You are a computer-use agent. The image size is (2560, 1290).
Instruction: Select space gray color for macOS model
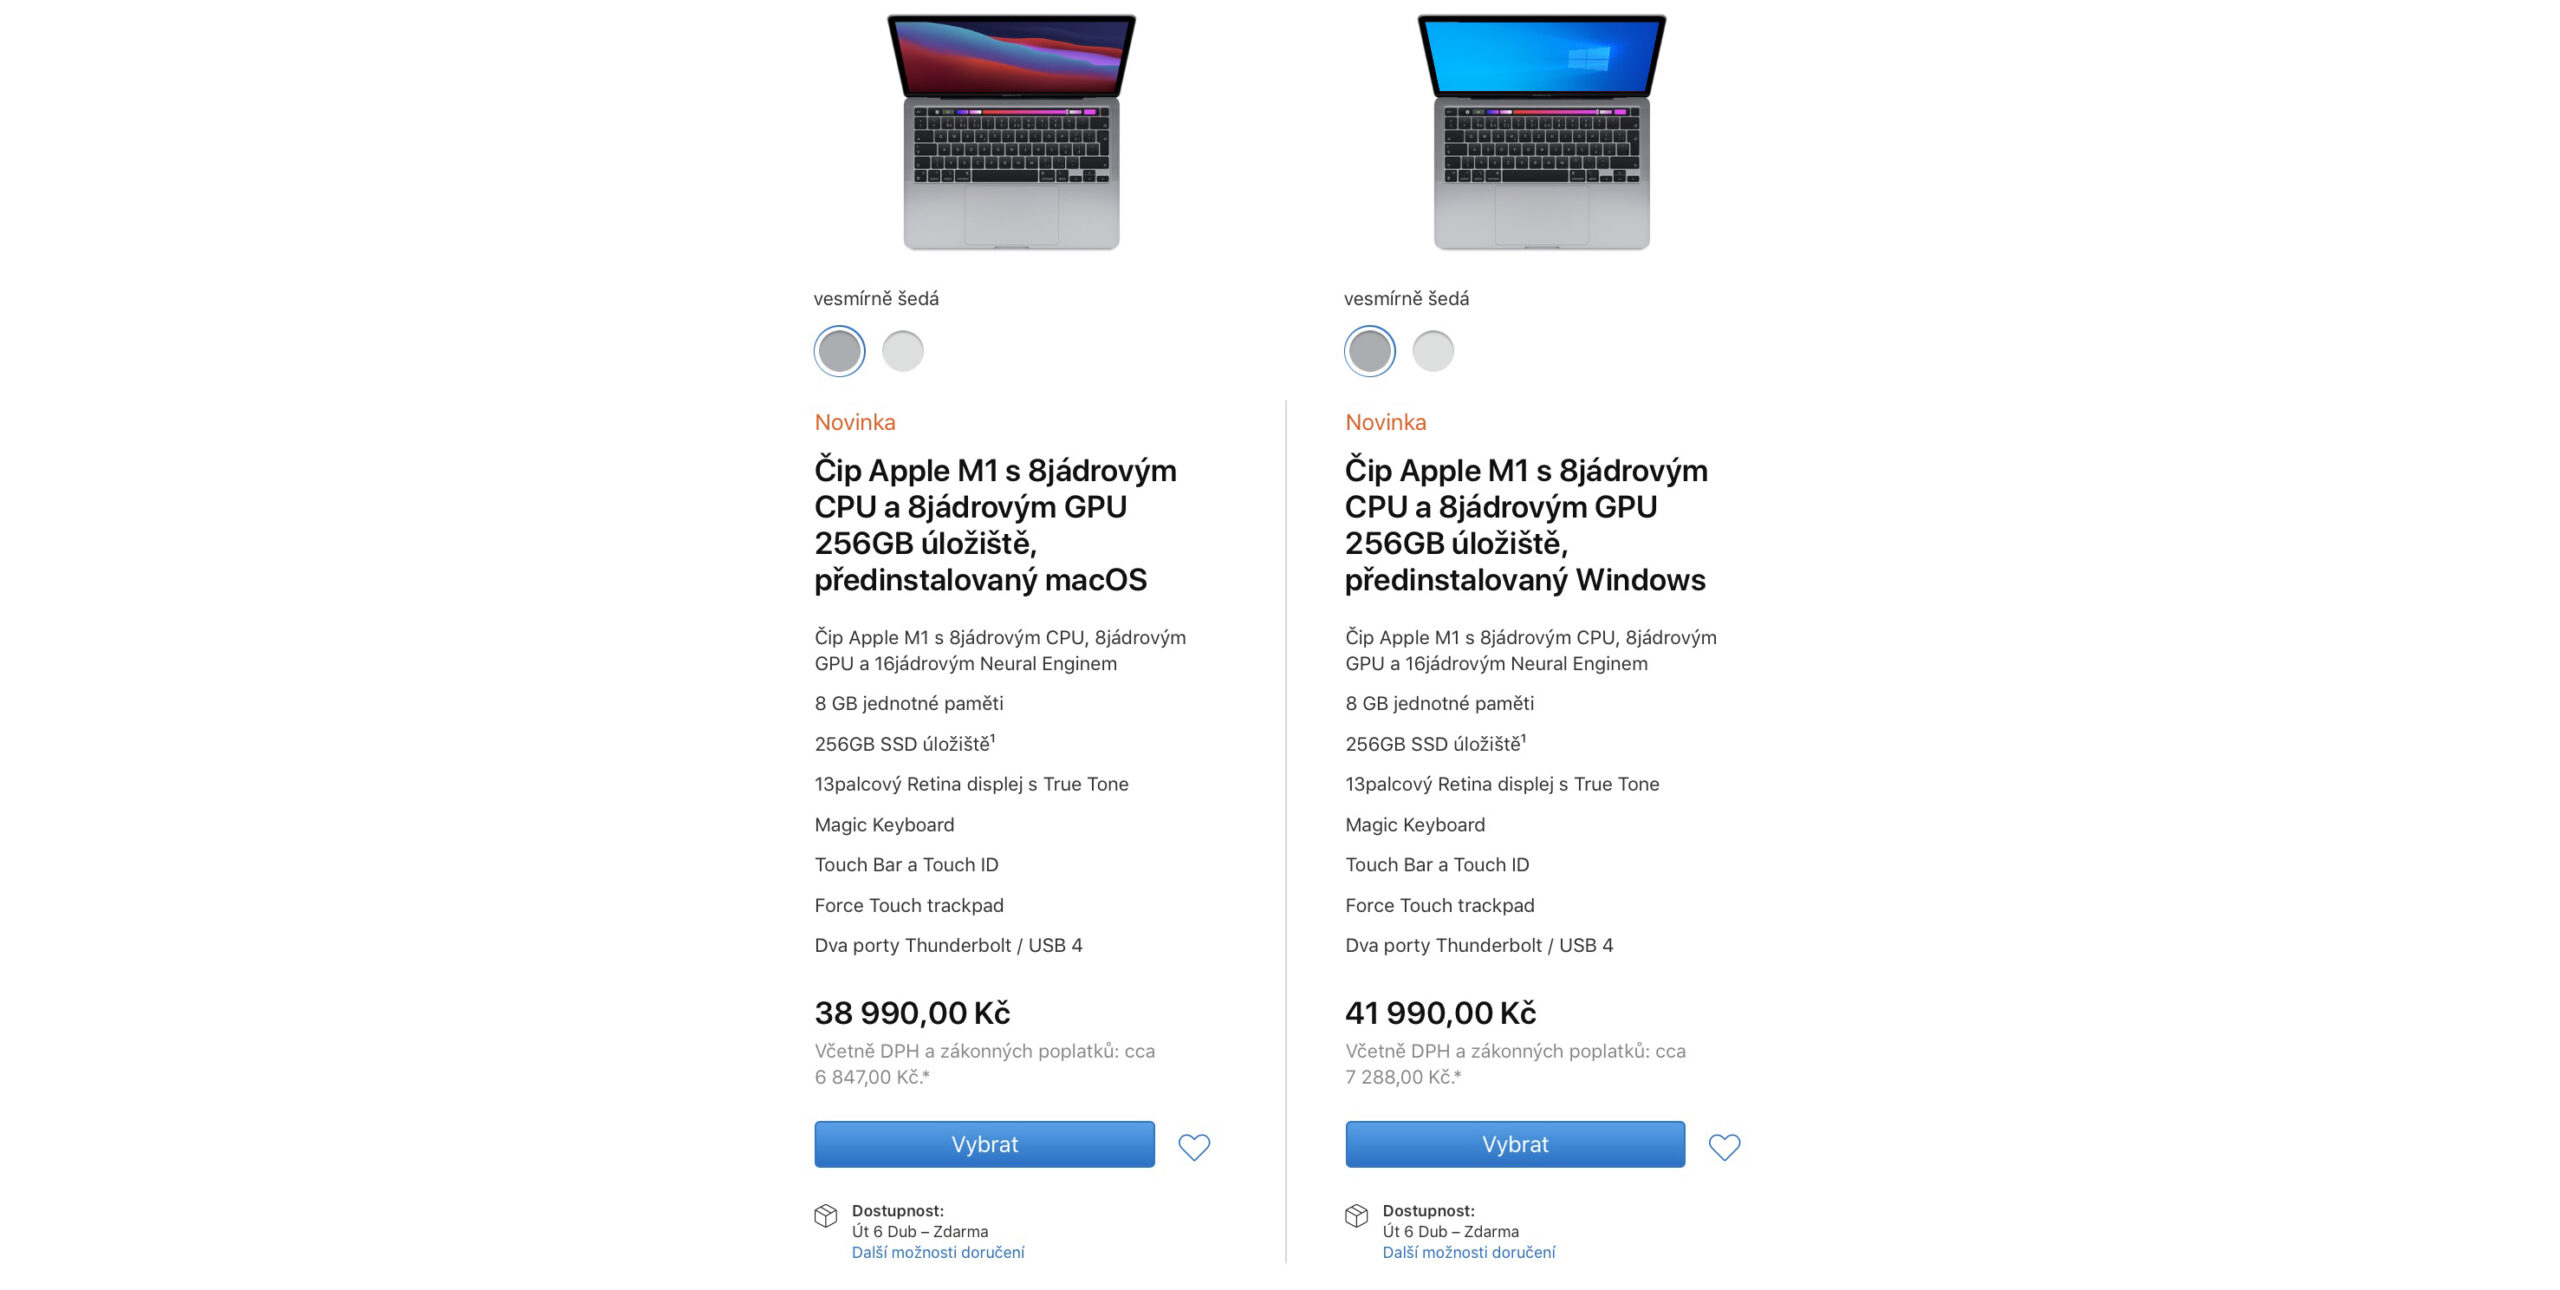pyautogui.click(x=839, y=351)
